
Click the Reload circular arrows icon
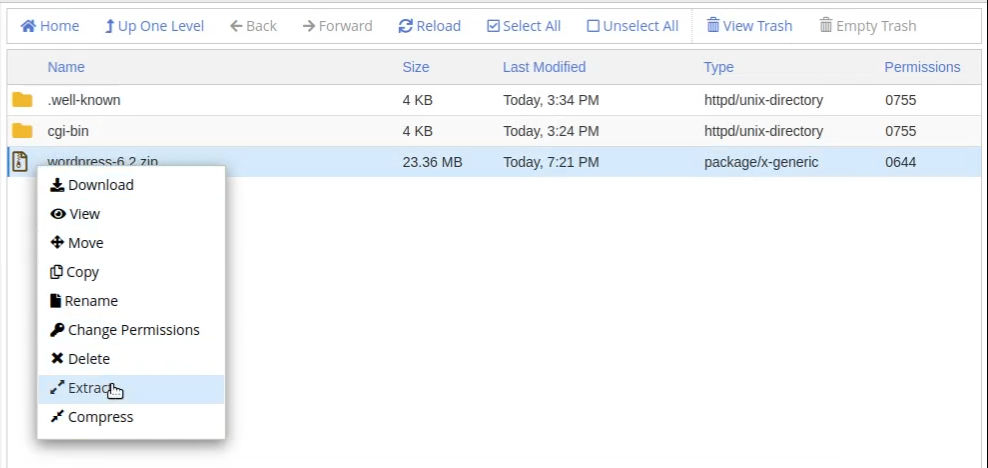406,26
